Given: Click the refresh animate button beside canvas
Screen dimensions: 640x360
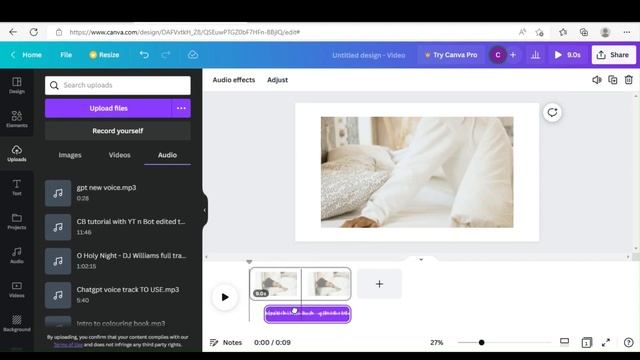Looking at the screenshot, I should point(552,112).
